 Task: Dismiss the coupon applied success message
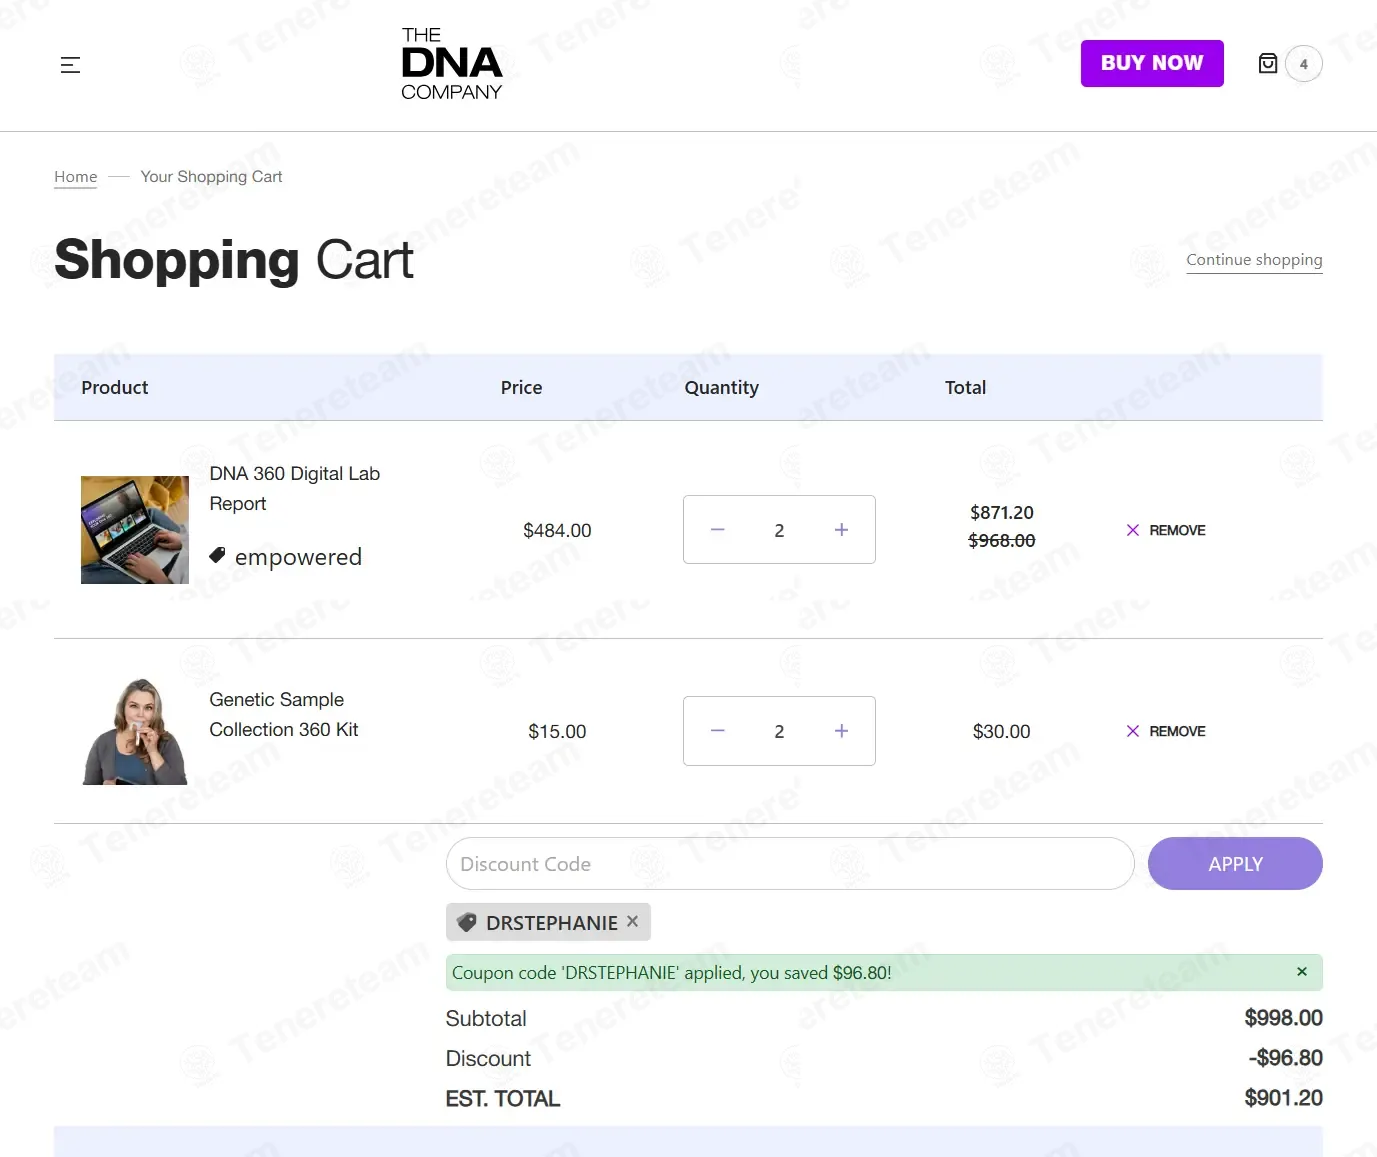[1301, 972]
